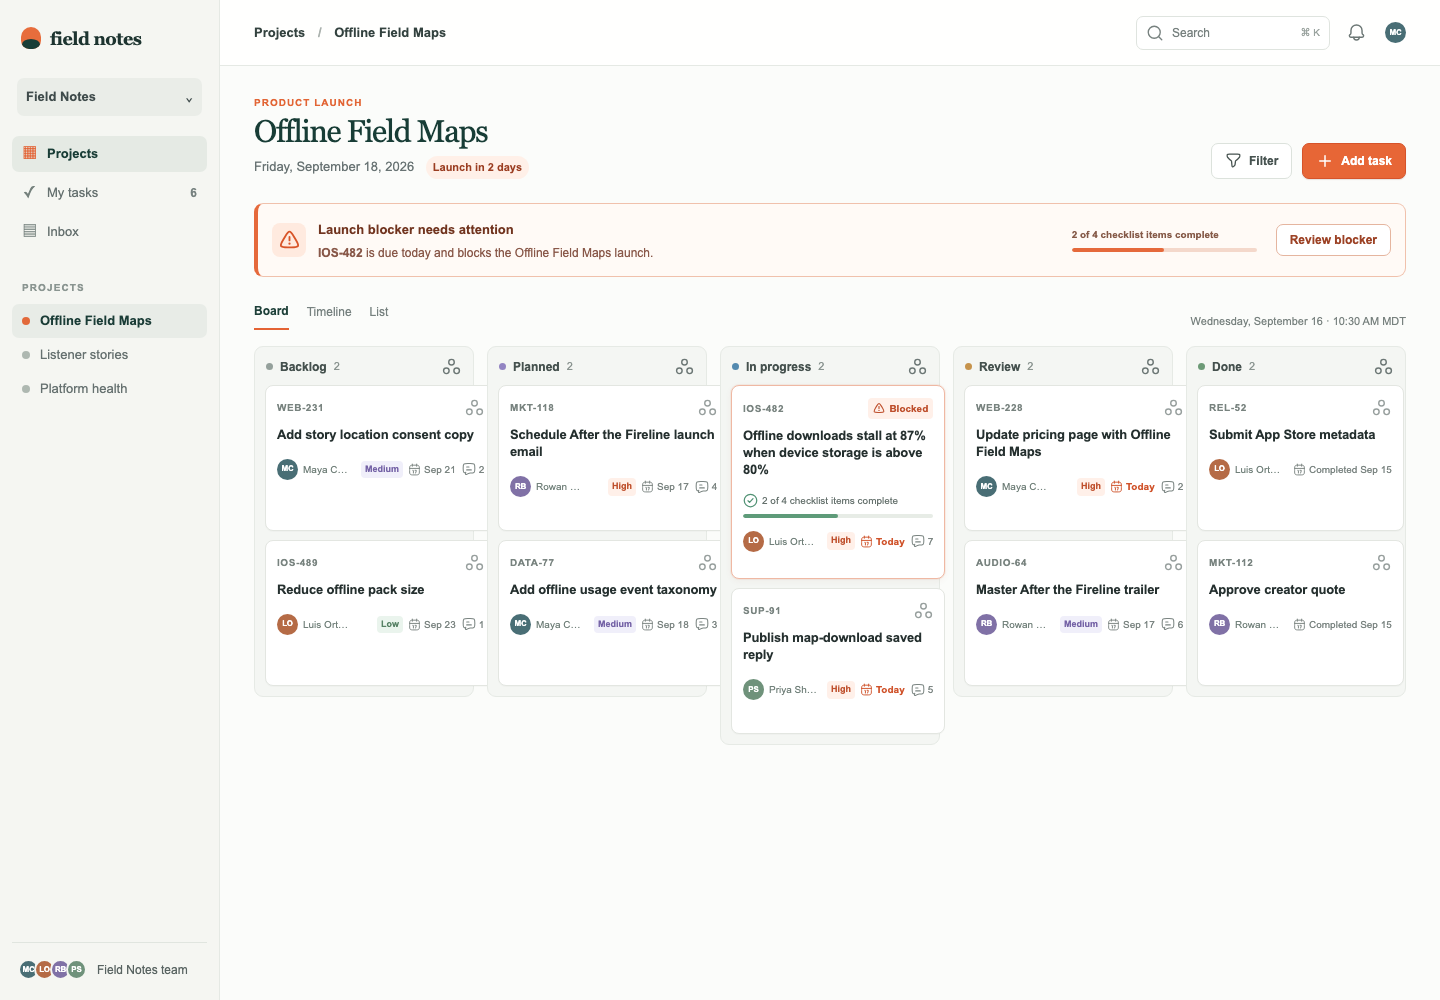Image resolution: width=1440 pixels, height=1000 pixels.
Task: Open Backlog column options icon
Action: point(452,367)
